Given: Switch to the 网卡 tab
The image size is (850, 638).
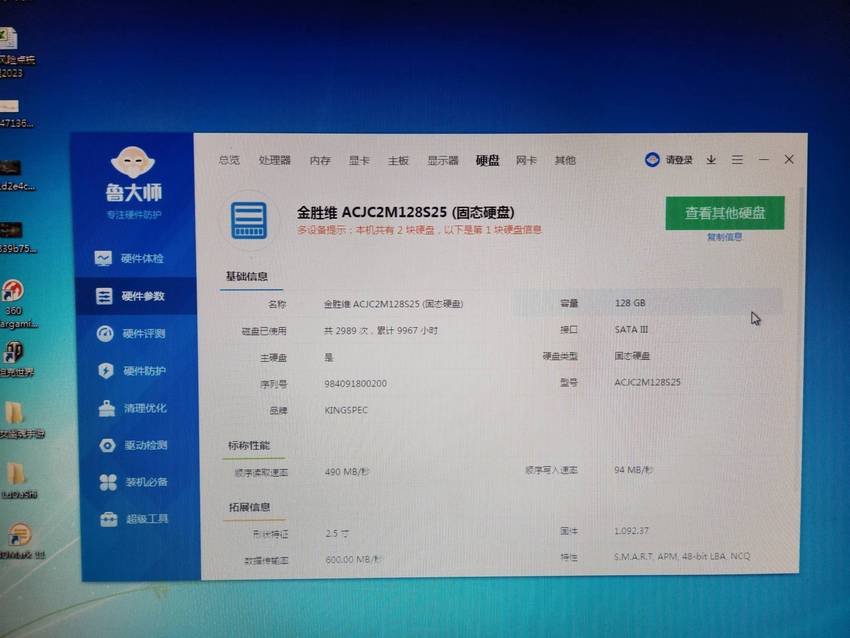Looking at the screenshot, I should (x=526, y=160).
